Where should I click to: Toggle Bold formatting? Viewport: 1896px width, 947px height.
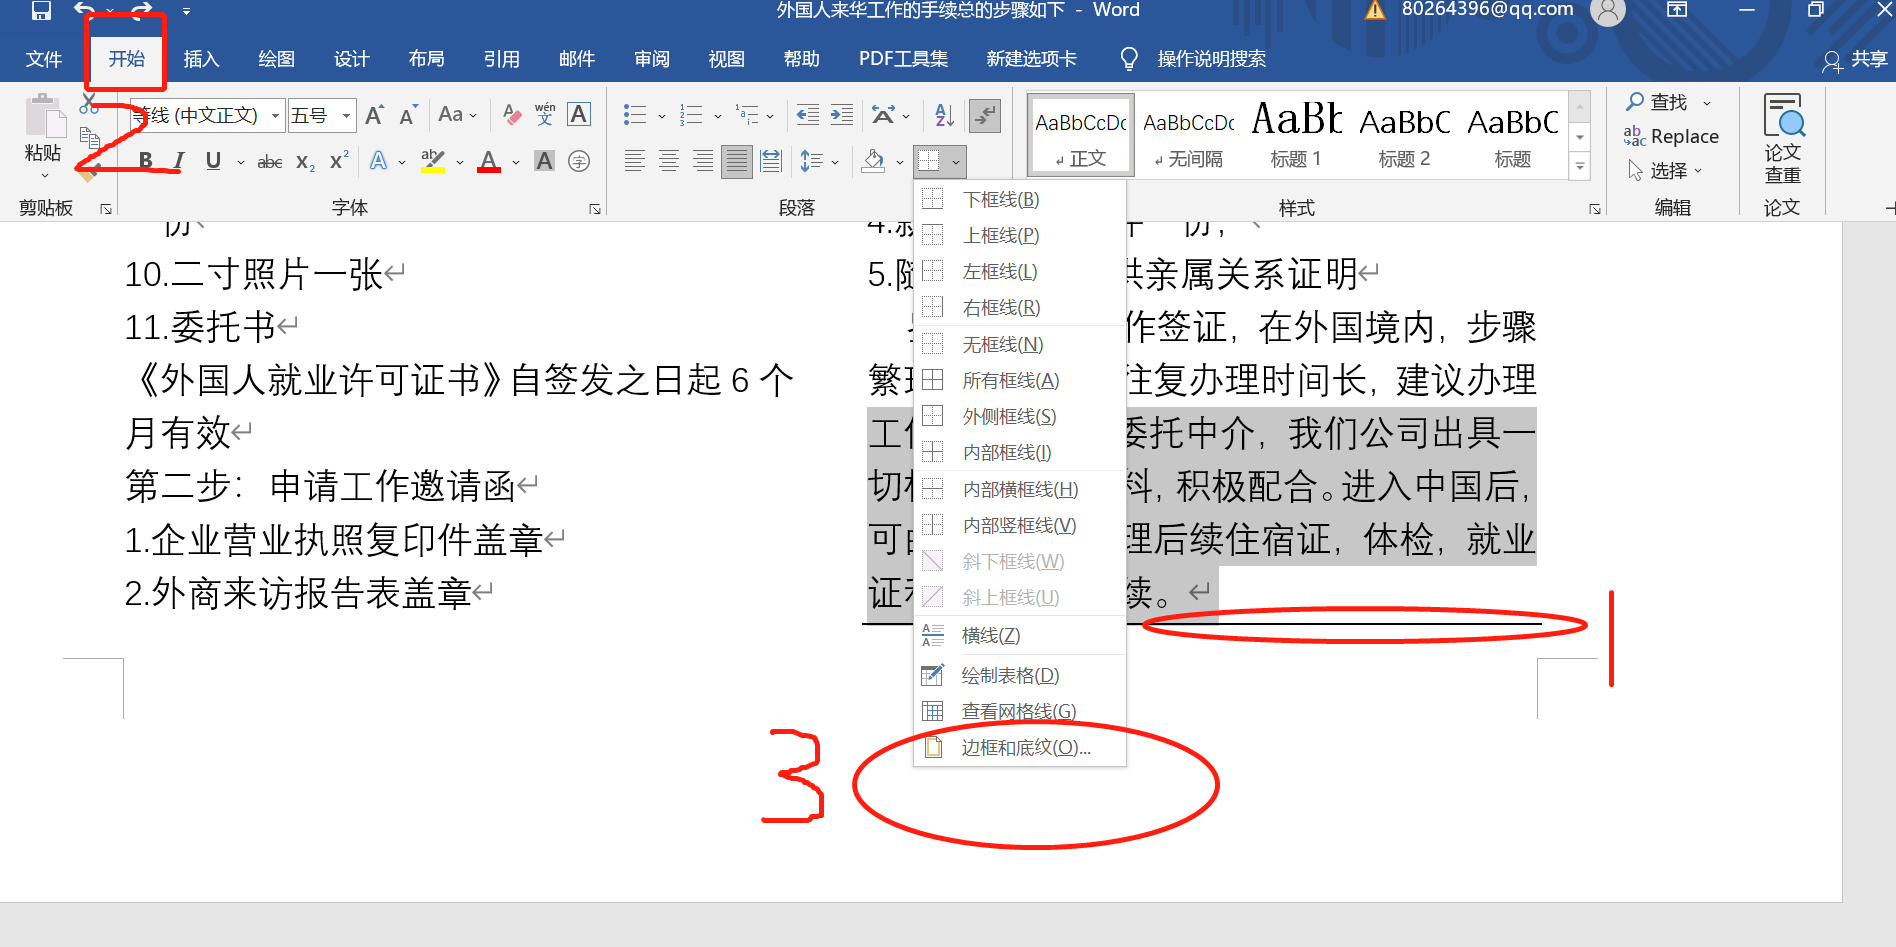pos(146,160)
